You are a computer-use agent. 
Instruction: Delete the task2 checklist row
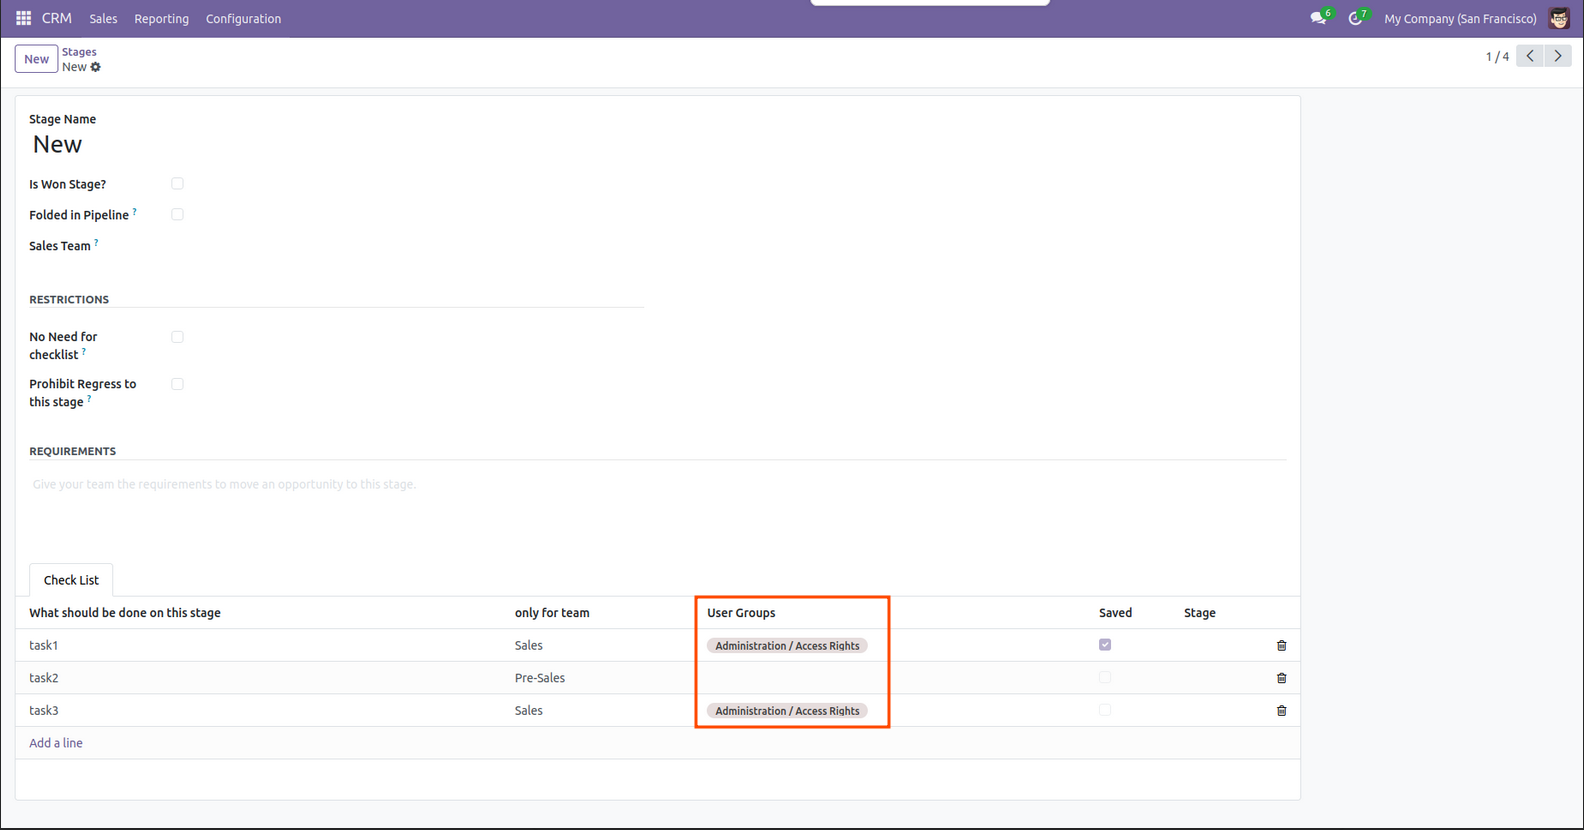tap(1281, 678)
